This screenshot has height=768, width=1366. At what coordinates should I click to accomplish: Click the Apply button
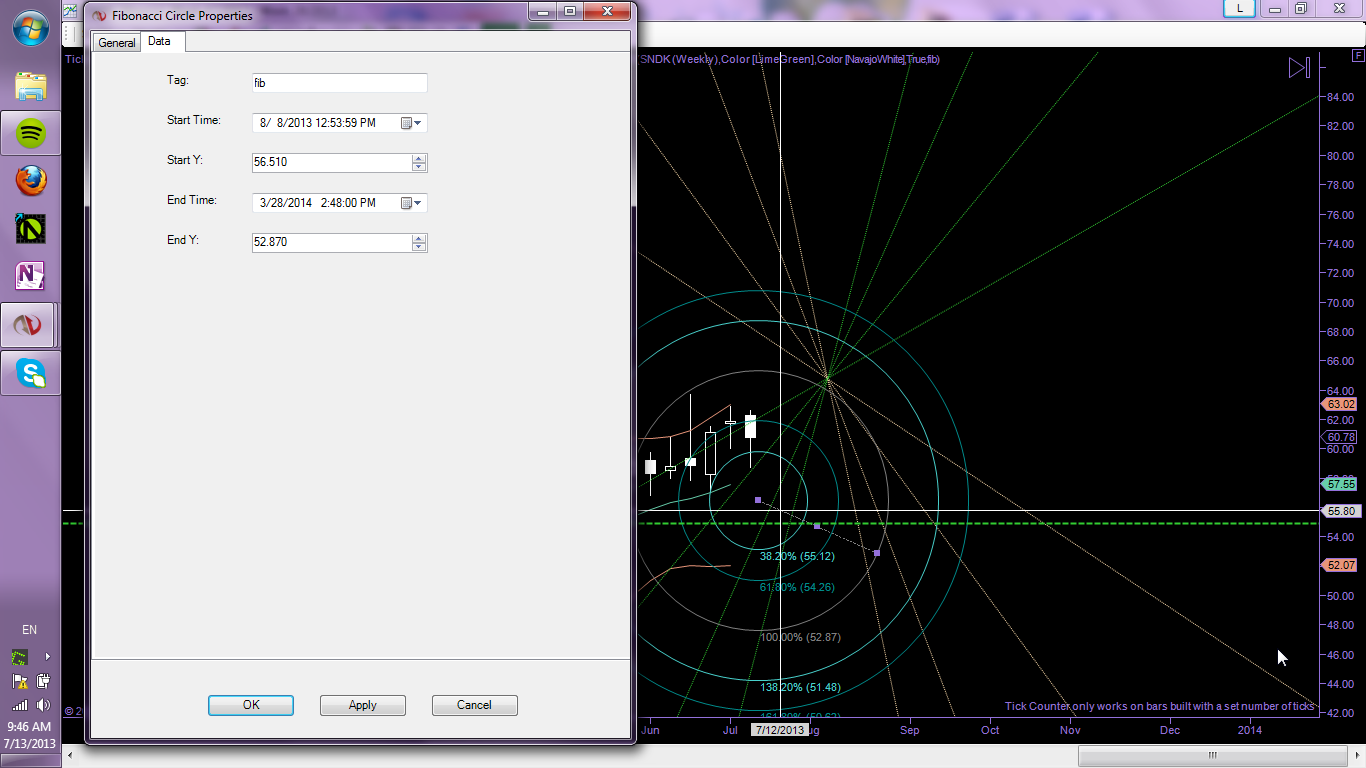pos(362,705)
